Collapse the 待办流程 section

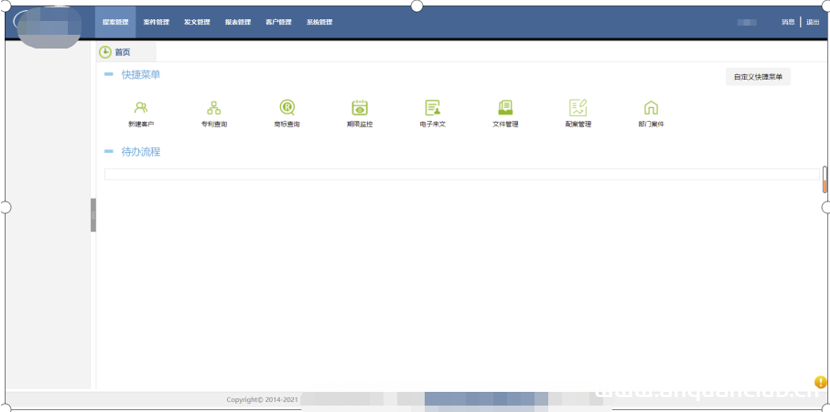[109, 152]
